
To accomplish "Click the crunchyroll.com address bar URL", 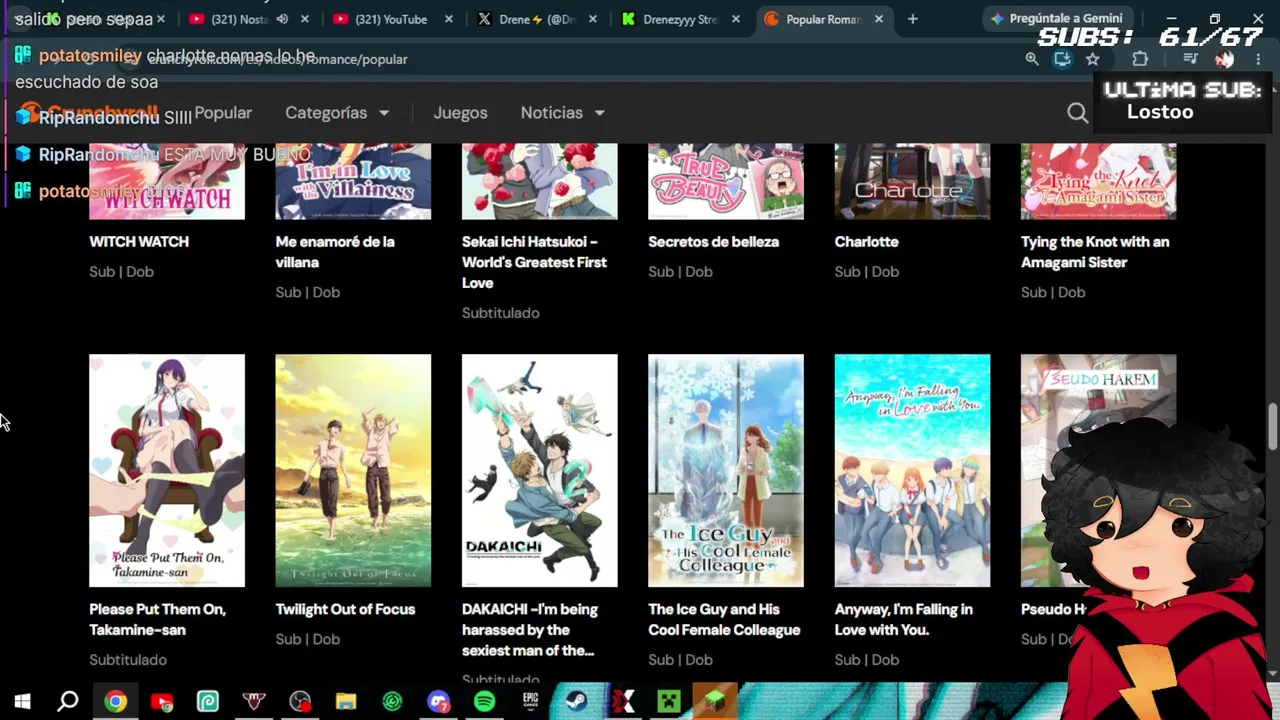I will [277, 59].
